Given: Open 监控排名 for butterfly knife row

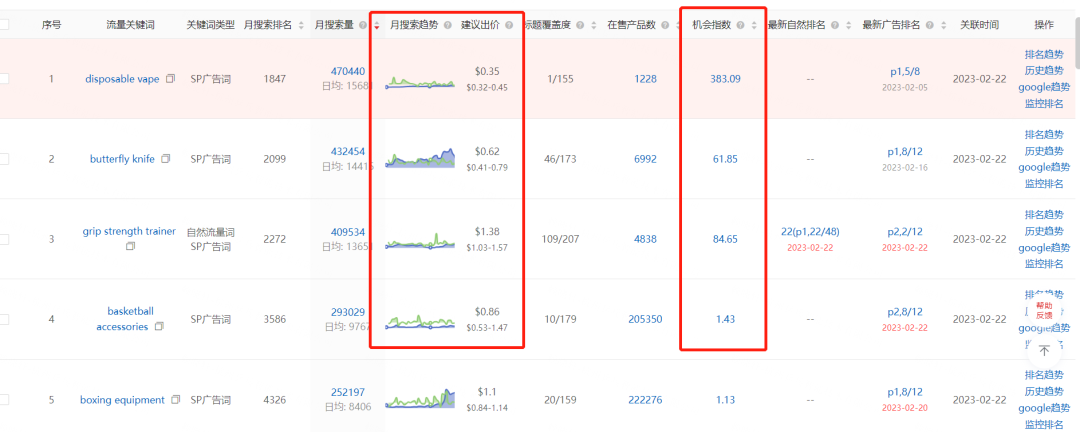Looking at the screenshot, I should click(1043, 183).
